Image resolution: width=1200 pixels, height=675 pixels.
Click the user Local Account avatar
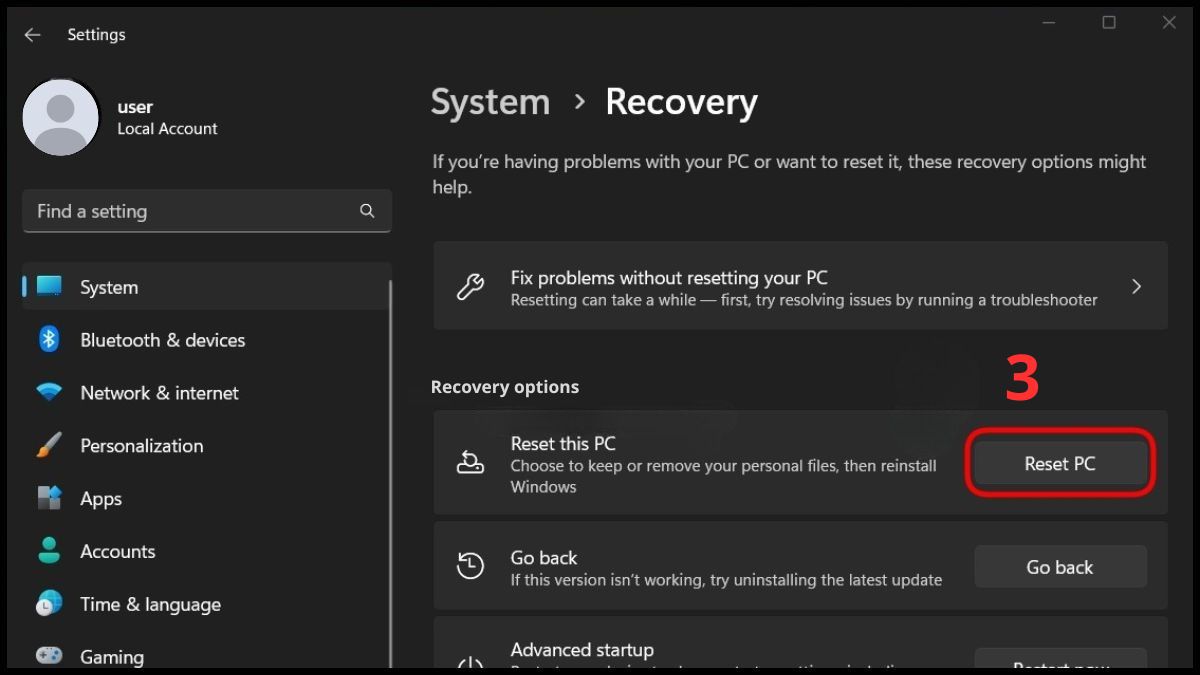click(61, 117)
